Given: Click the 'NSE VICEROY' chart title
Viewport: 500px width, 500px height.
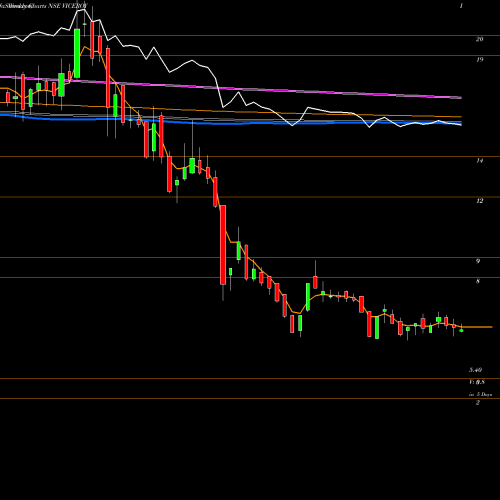Looking at the screenshot, I should pyautogui.click(x=68, y=6).
